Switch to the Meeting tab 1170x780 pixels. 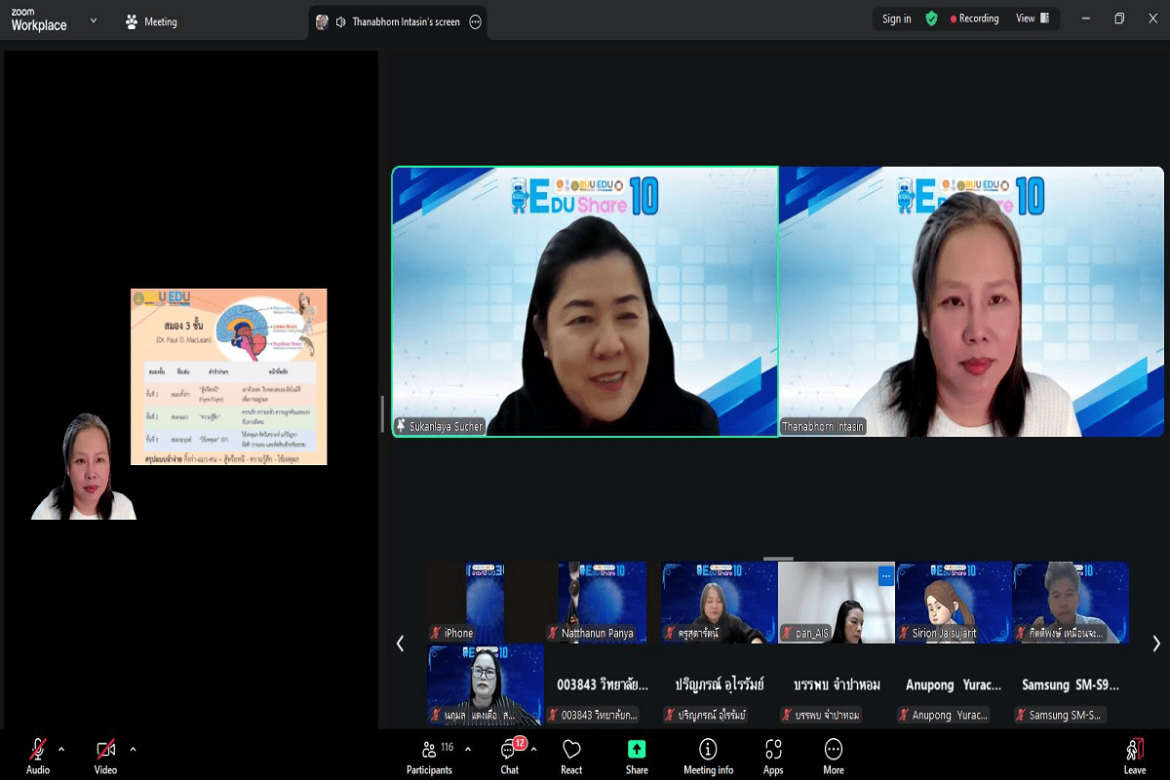coord(151,22)
